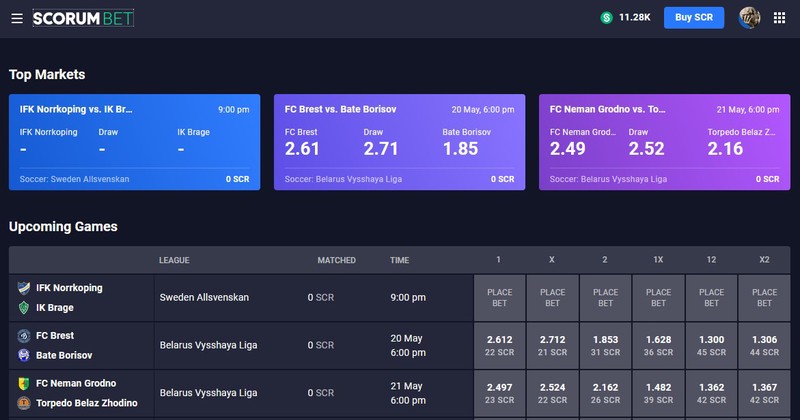800x420 pixels.
Task: Select odds 2.612 for FC Brest
Action: [x=499, y=345]
